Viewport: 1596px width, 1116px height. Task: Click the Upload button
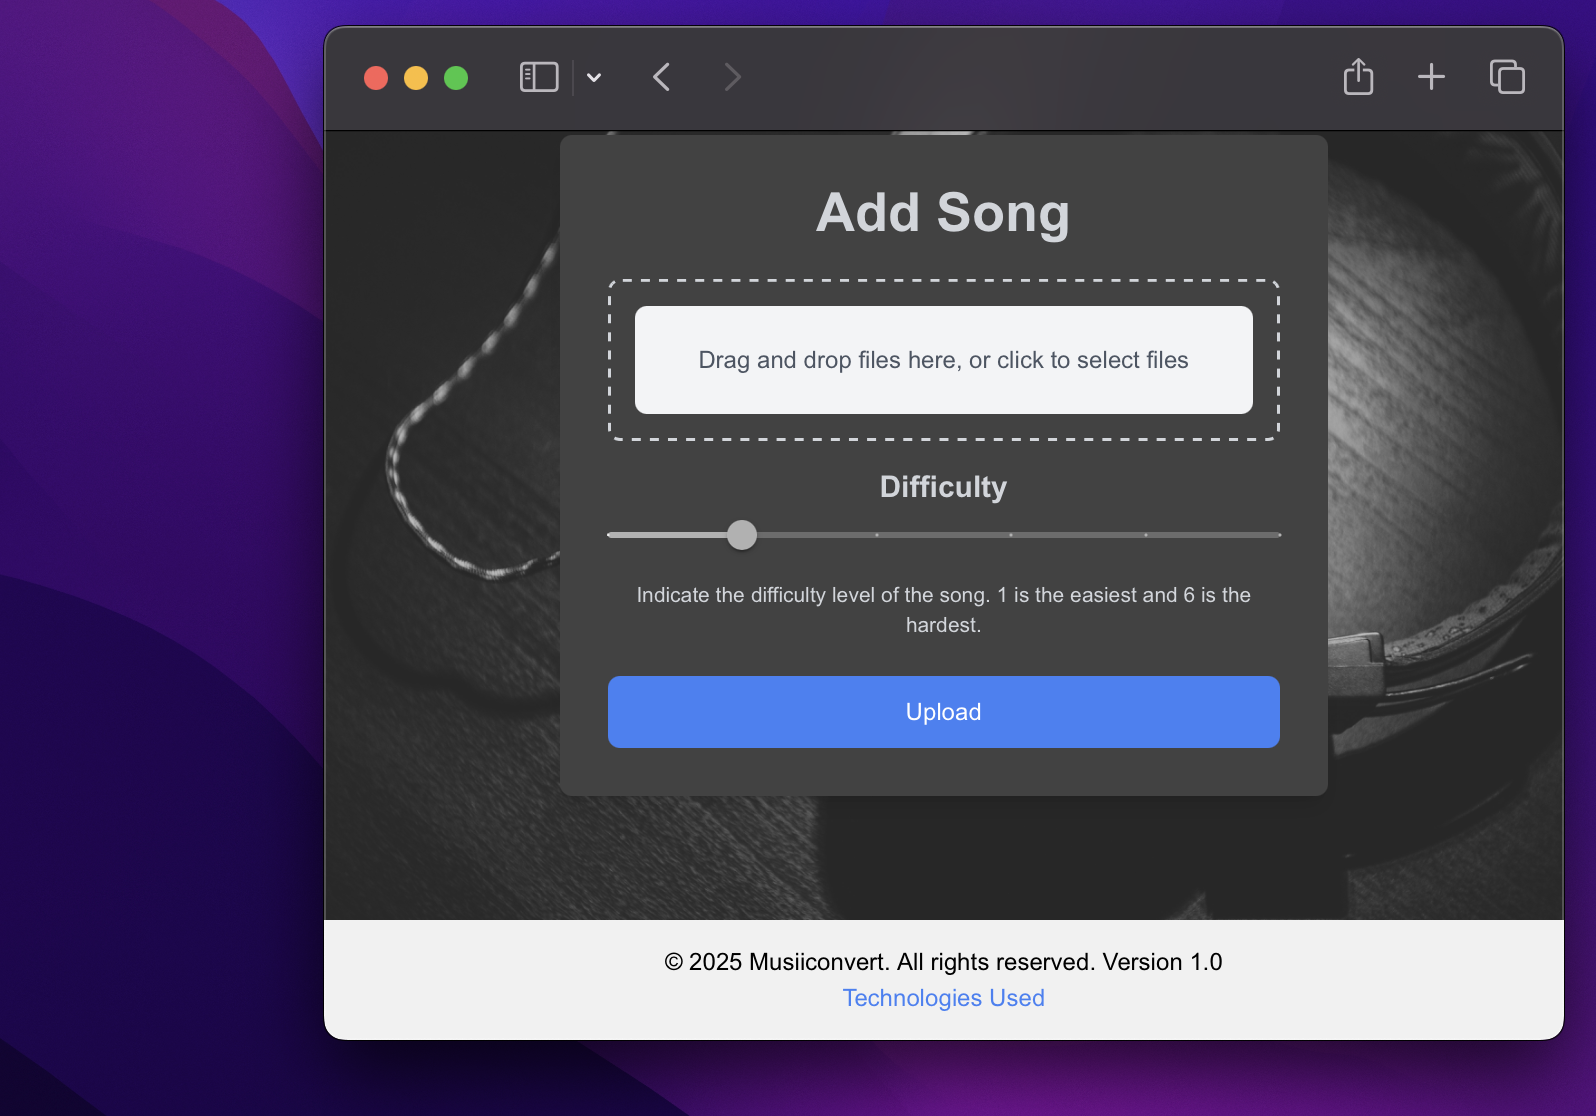coord(944,712)
